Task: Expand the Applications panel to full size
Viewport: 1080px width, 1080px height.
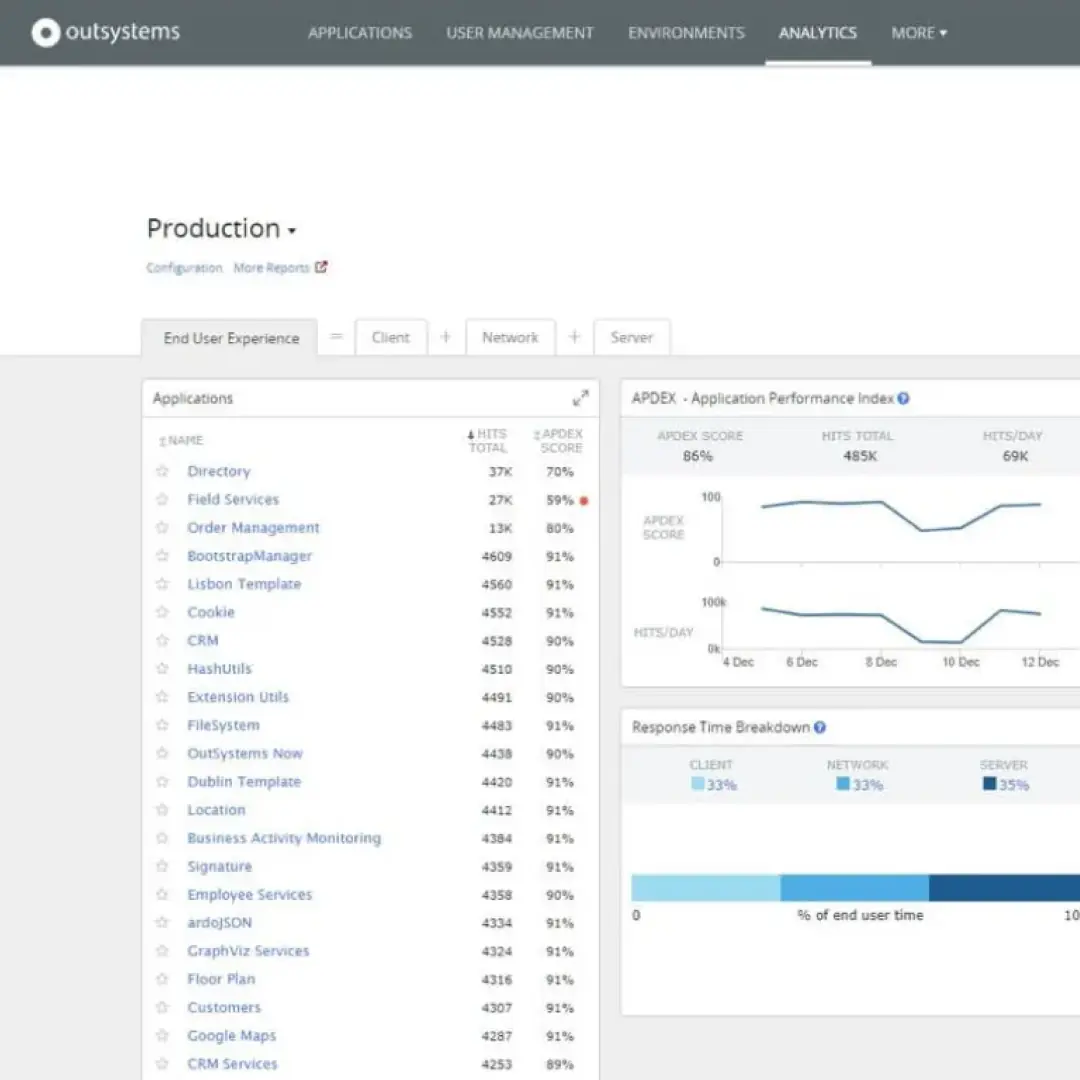Action: pyautogui.click(x=580, y=398)
